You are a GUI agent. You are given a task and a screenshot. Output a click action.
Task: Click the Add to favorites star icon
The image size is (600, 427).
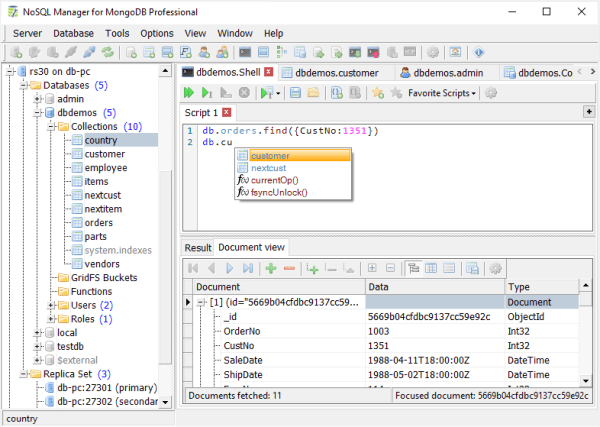378,93
